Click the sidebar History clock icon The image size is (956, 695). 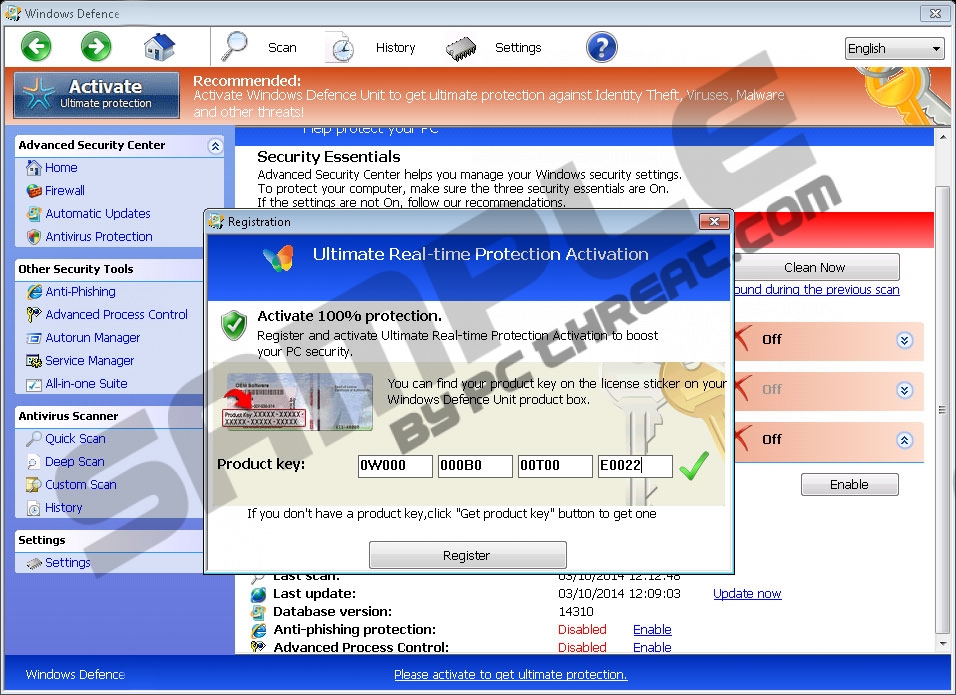(34, 508)
